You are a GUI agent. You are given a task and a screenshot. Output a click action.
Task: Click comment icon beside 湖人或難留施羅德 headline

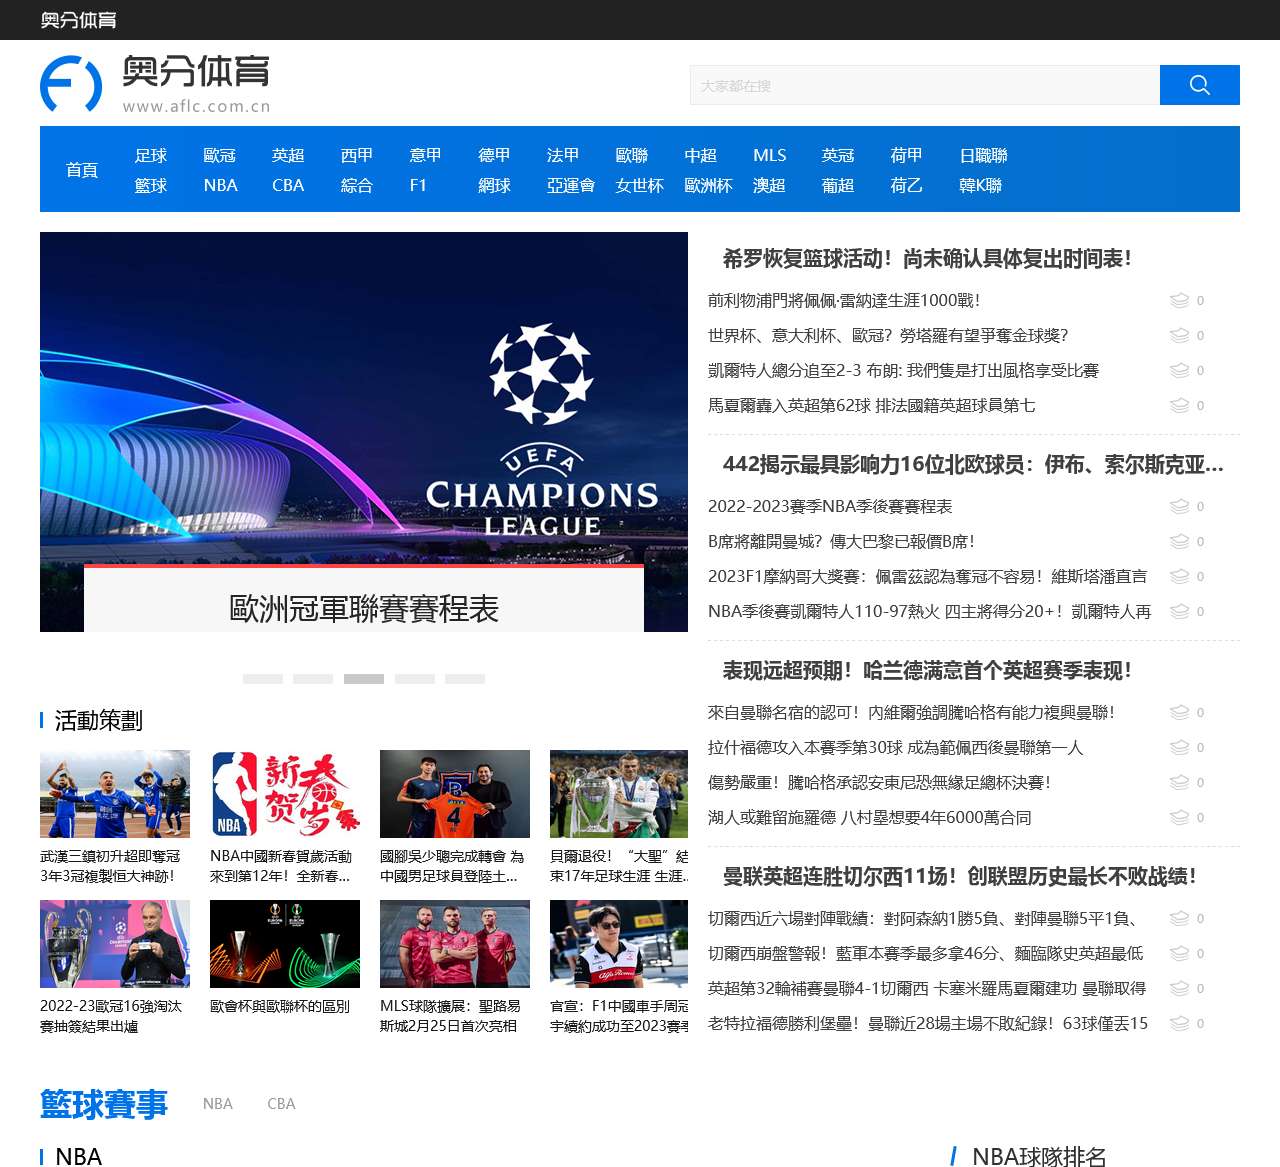tap(1179, 817)
